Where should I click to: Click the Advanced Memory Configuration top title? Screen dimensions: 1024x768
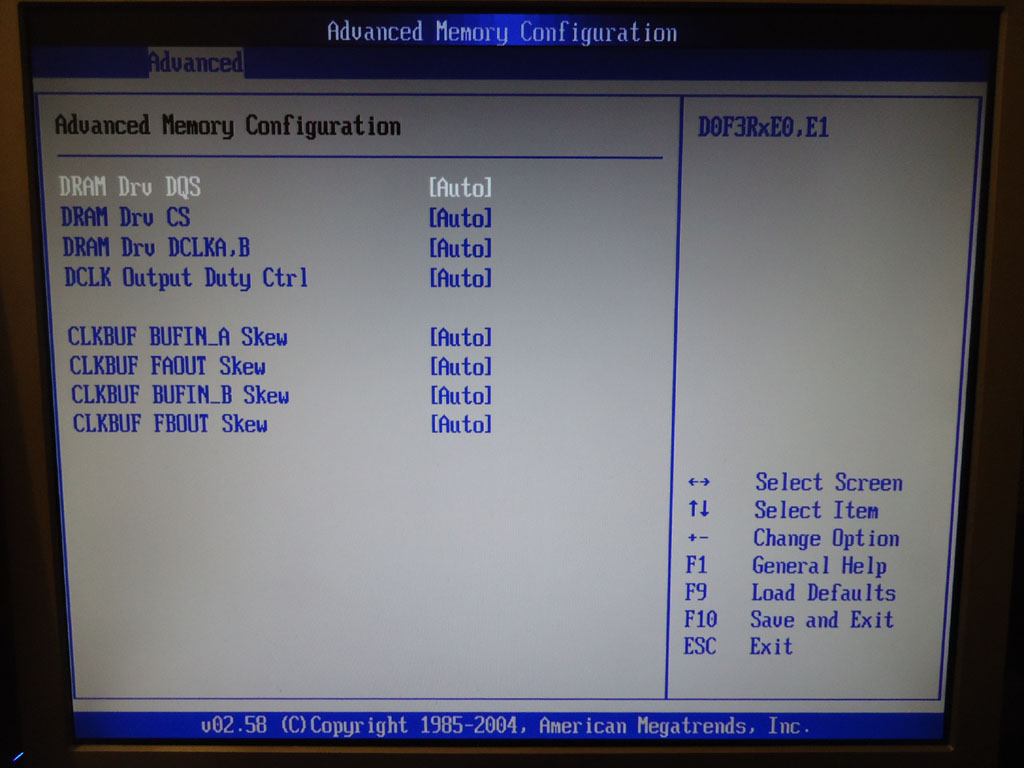[x=502, y=32]
